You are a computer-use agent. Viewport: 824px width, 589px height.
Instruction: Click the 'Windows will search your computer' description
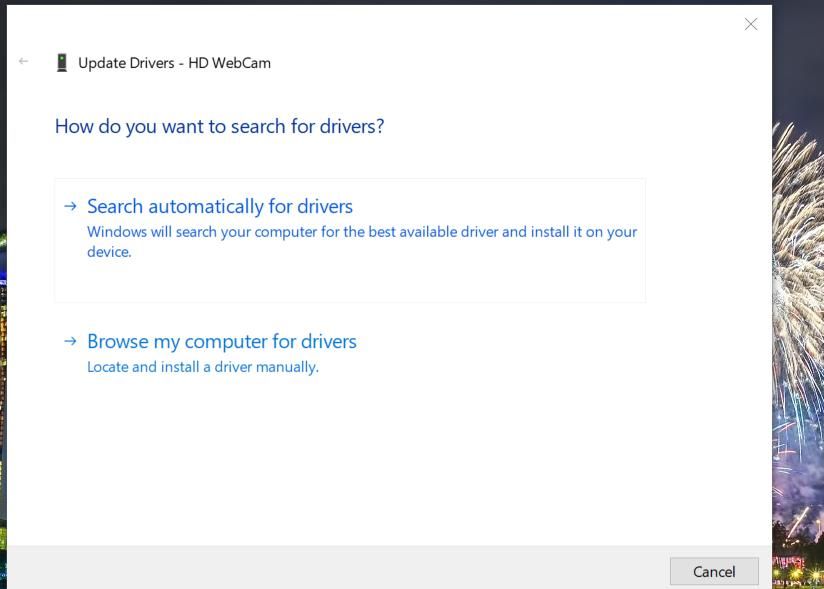click(361, 232)
